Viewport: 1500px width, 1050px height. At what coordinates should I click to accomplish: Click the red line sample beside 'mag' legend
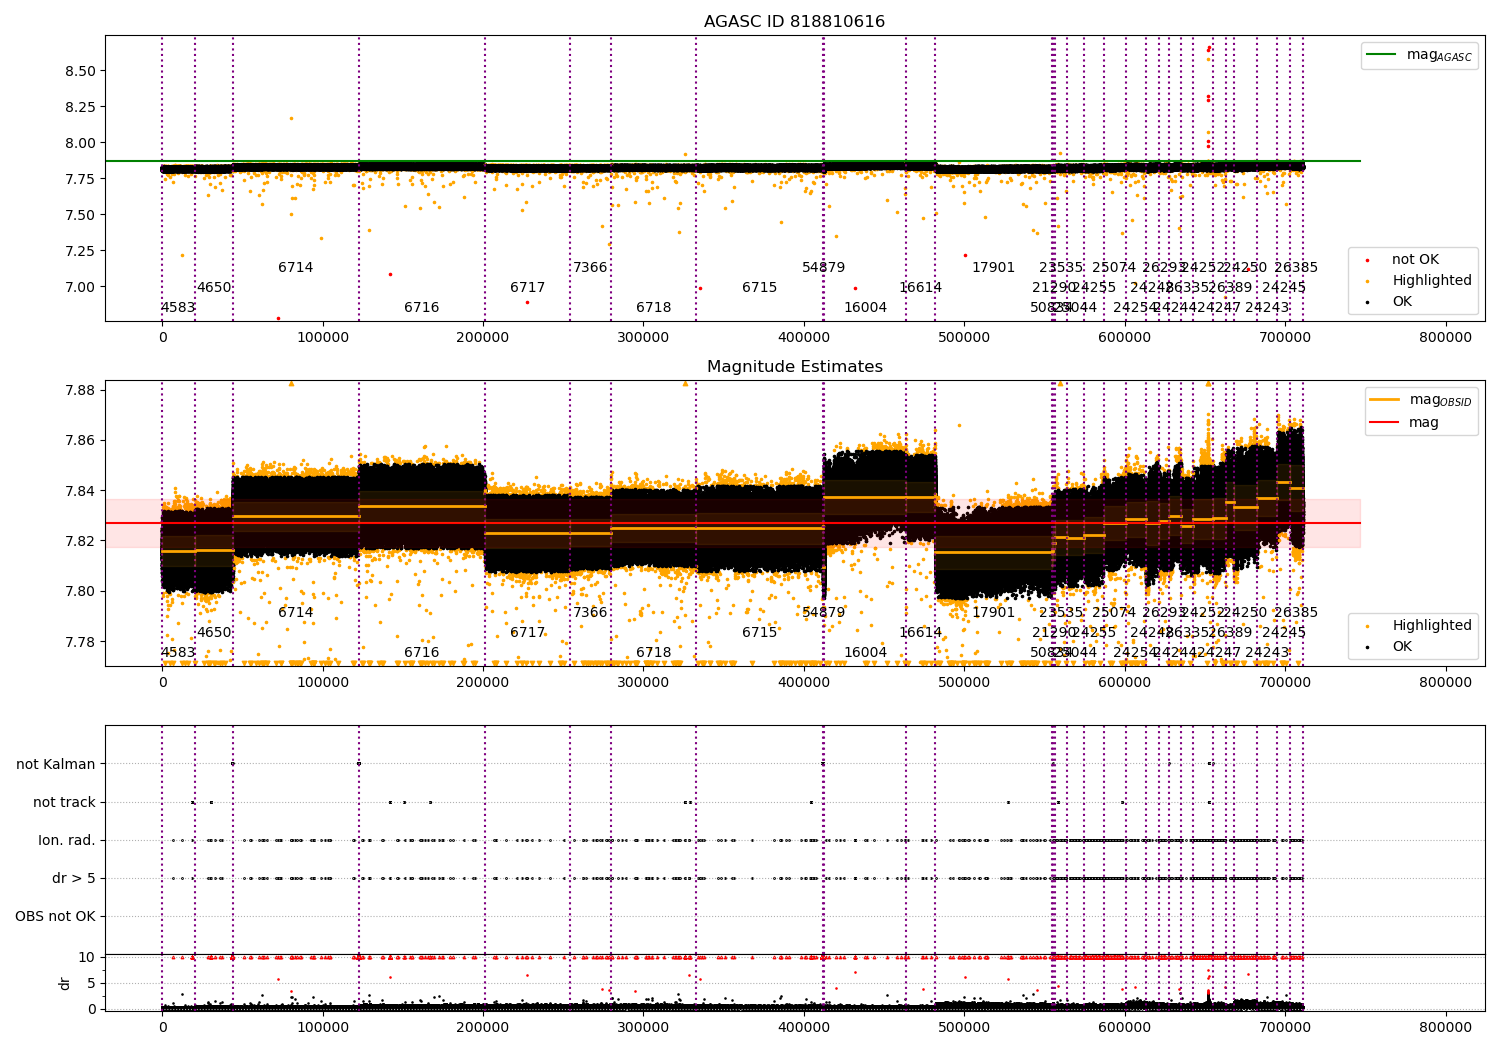coord(1384,422)
